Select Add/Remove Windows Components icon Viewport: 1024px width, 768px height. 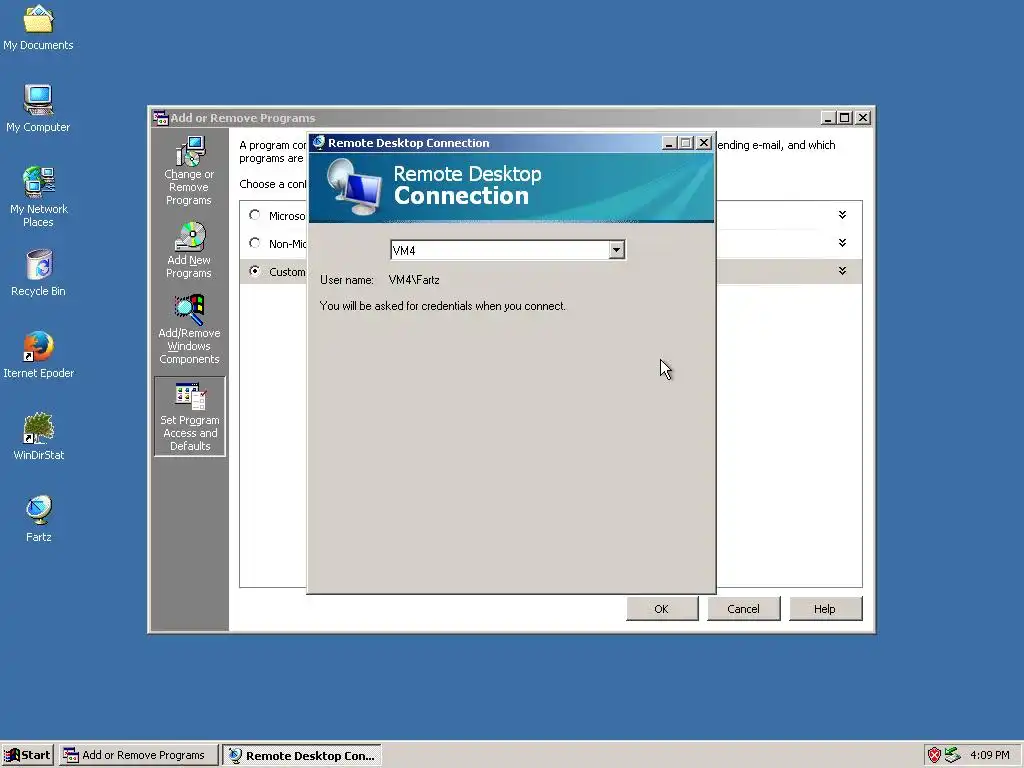point(189,329)
